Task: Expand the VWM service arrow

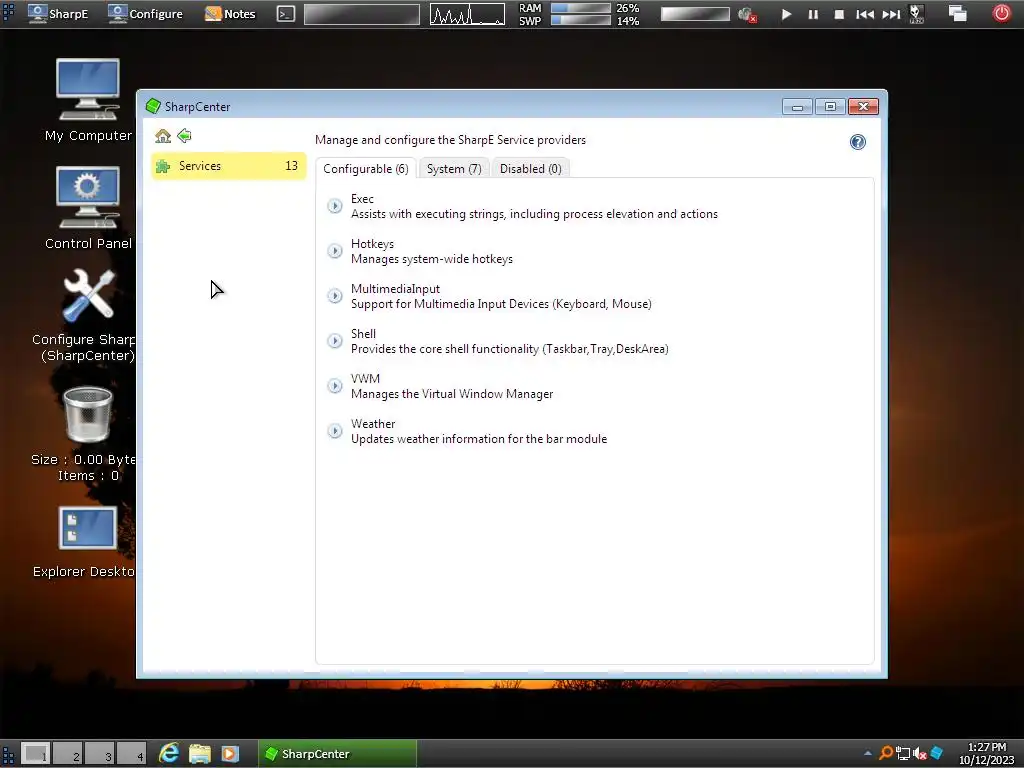Action: point(334,386)
